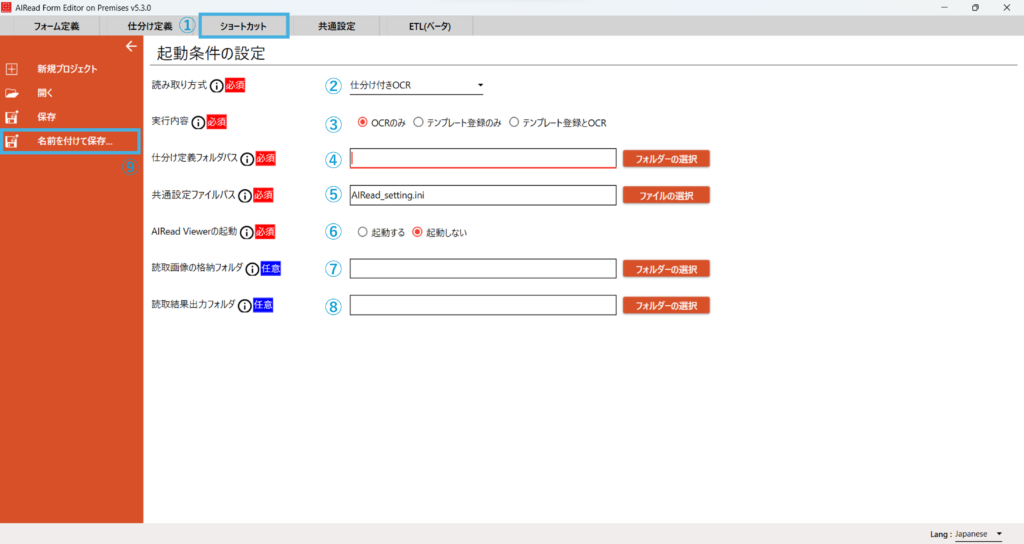Viewport: 1024px width, 544px height.
Task: Click フォルダーの選択 for 読取結果出力フォルダ
Action: click(665, 305)
